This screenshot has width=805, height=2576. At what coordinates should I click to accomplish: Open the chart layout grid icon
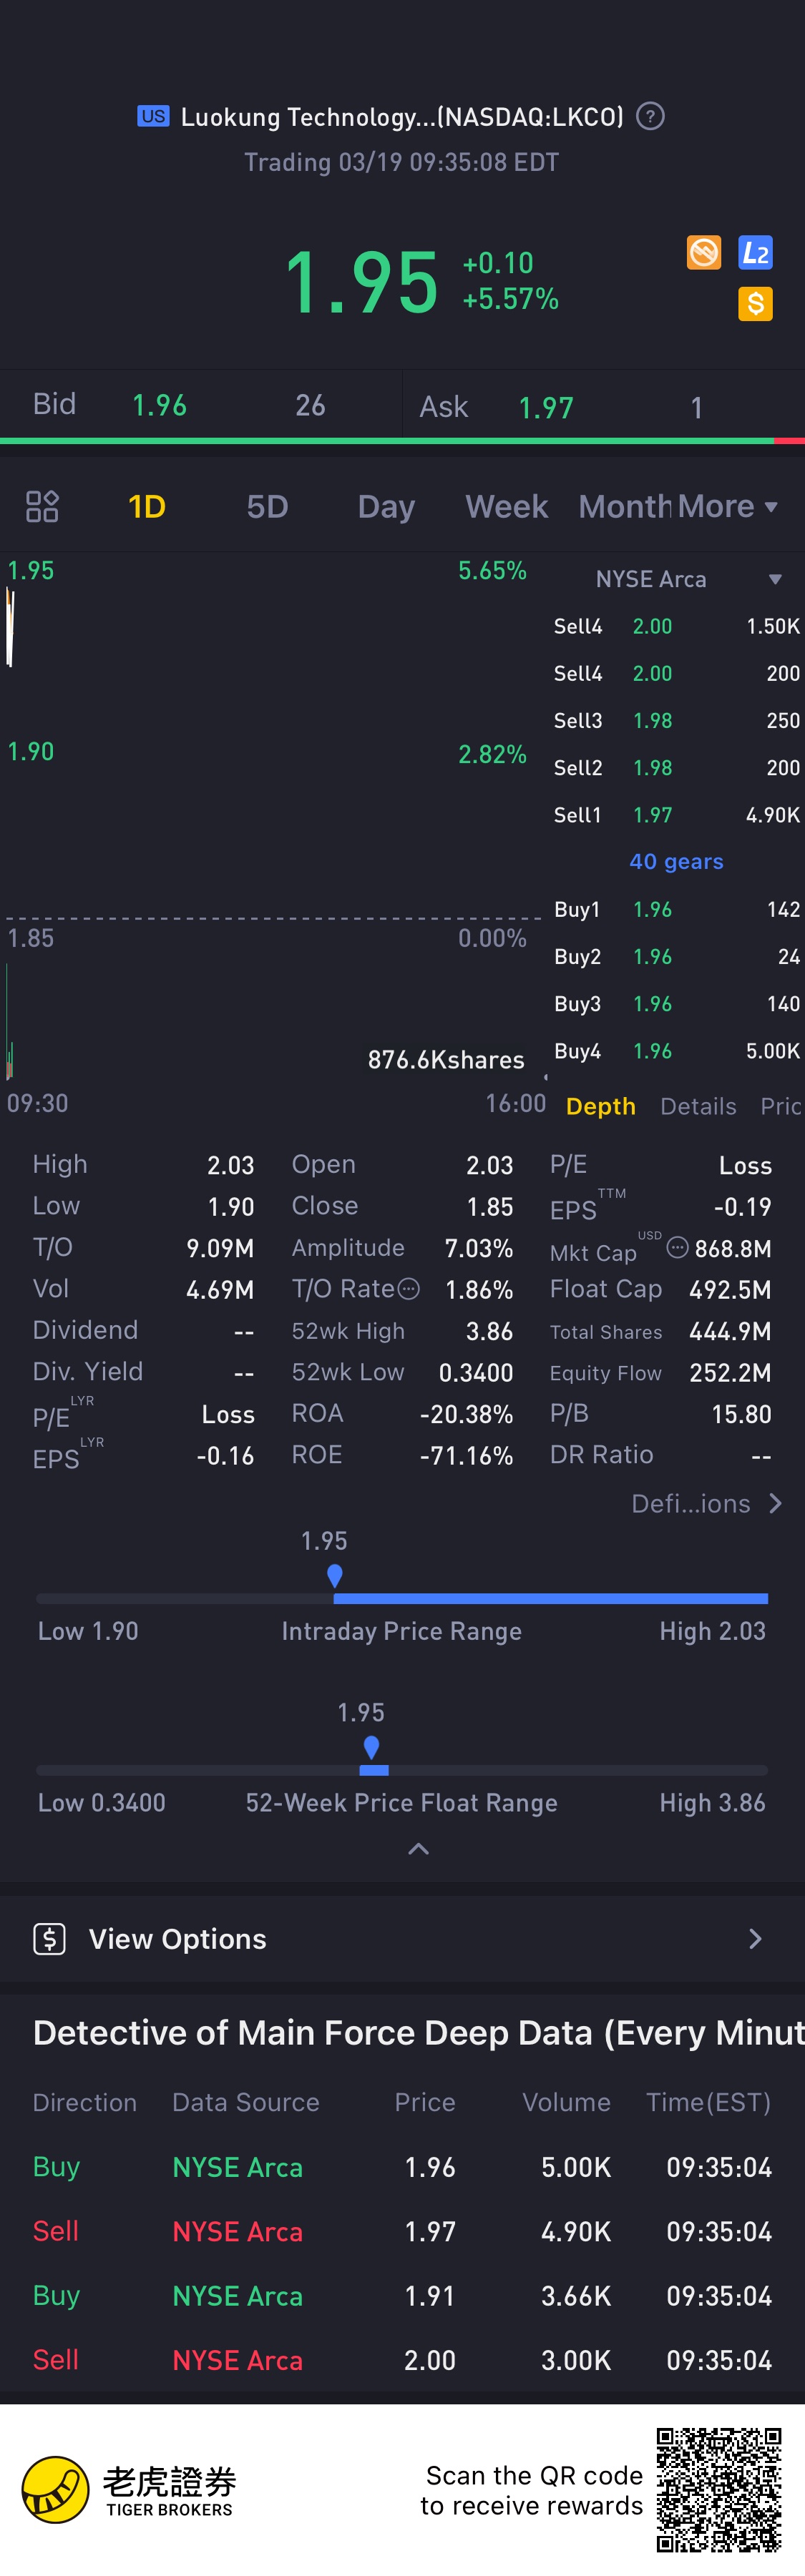42,507
